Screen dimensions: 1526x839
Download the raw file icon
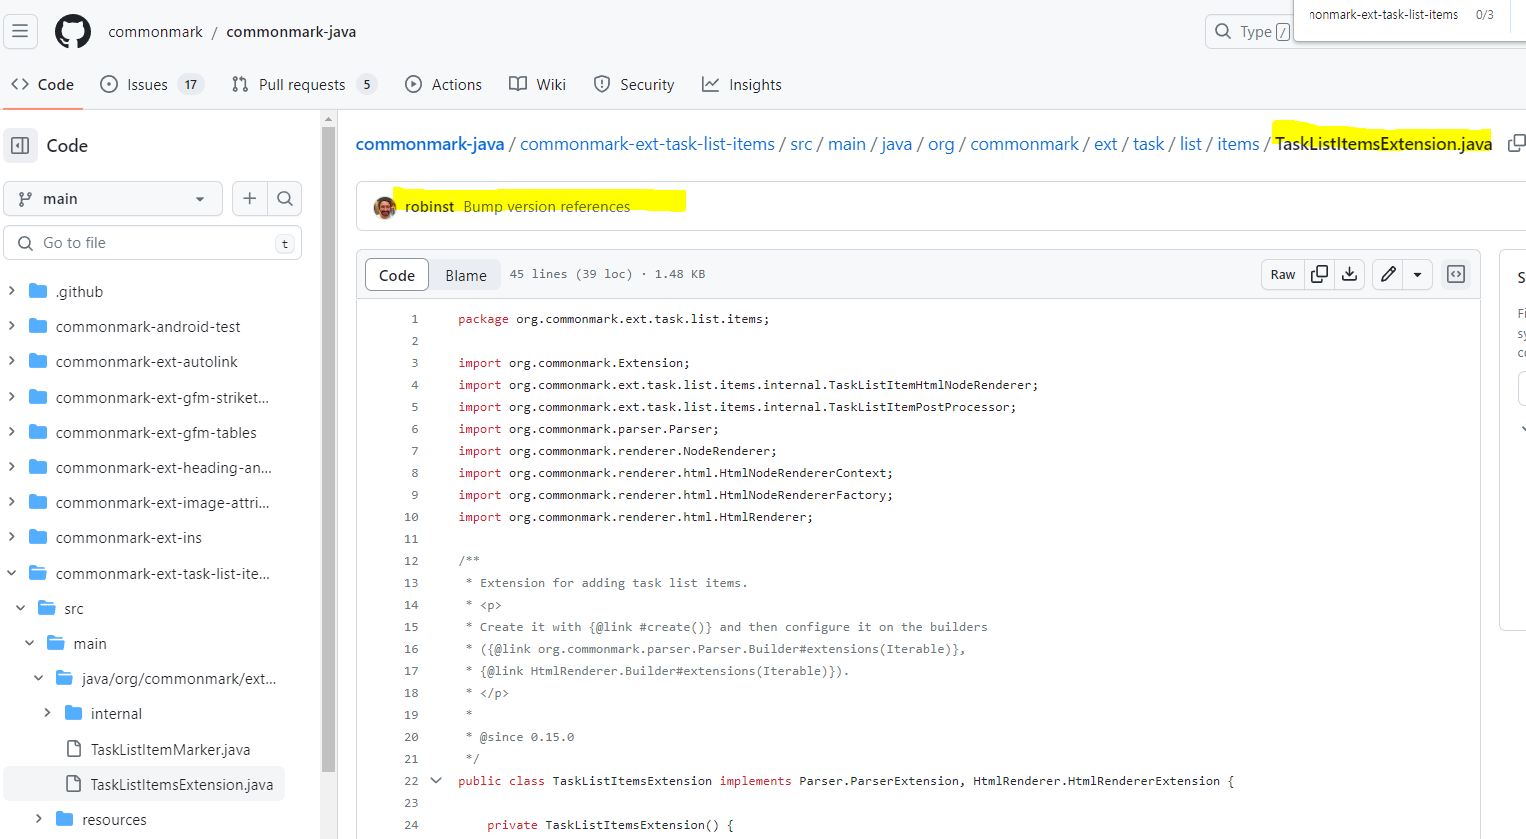point(1349,274)
